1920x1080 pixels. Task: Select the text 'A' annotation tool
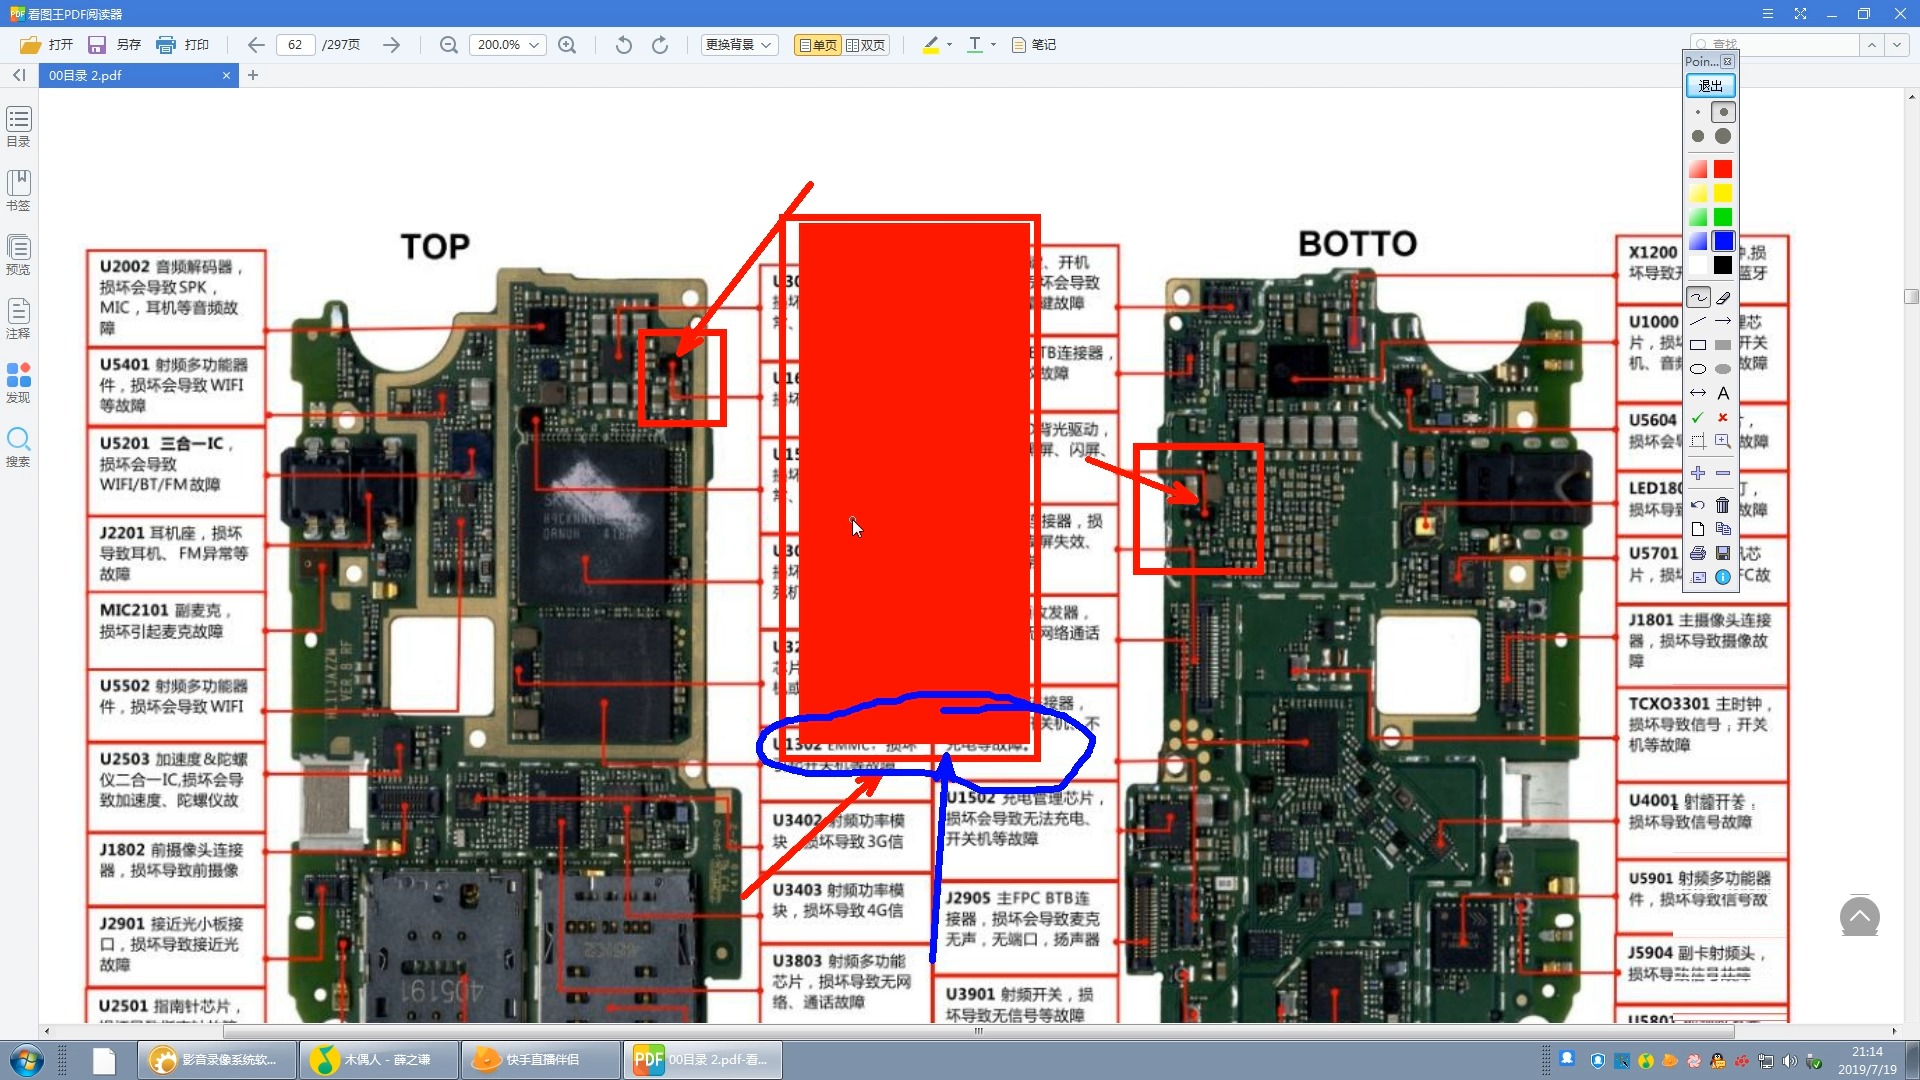pyautogui.click(x=1723, y=393)
